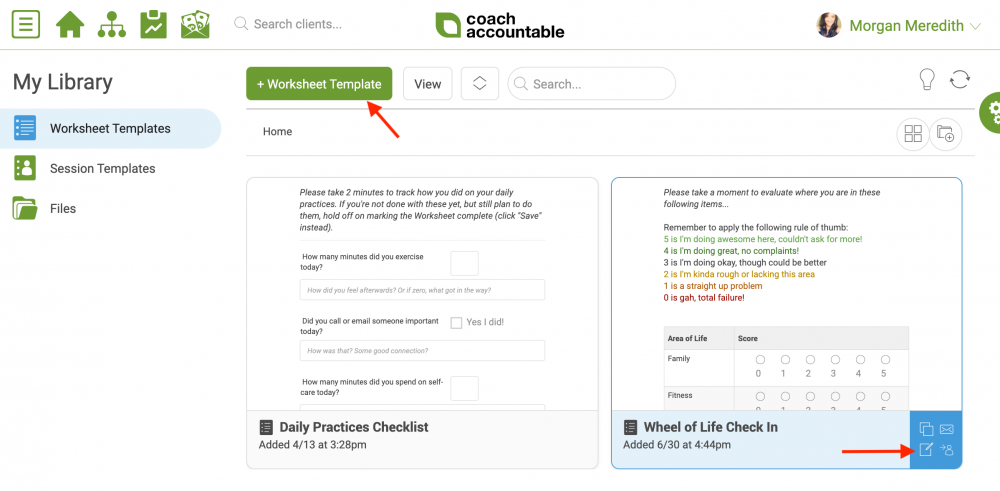Select Family score 3 radio button
Screen dimensions: 1000x491
tap(835, 360)
